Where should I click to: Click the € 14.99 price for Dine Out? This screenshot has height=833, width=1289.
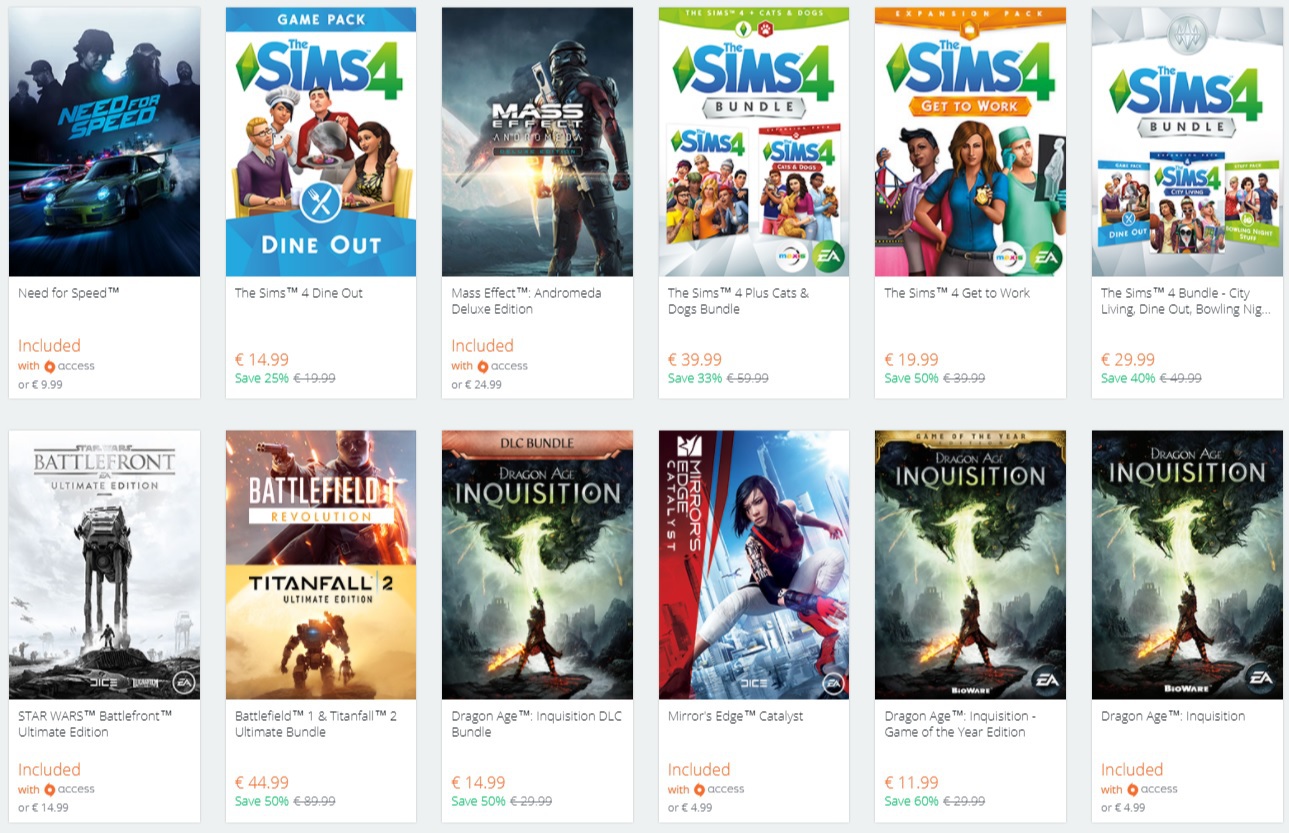262,360
